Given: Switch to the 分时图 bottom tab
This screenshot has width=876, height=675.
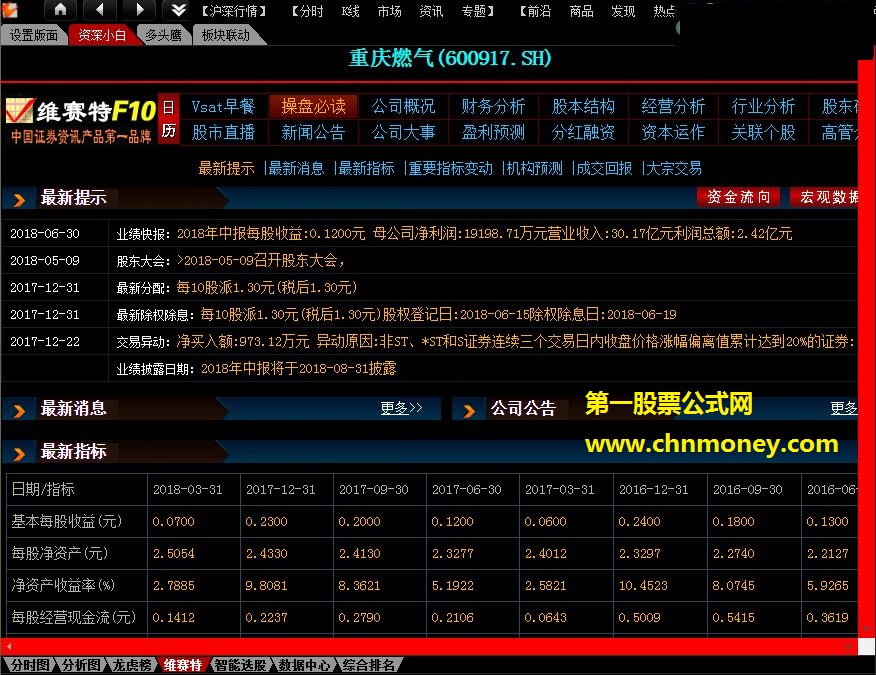Looking at the screenshot, I should click(x=29, y=665).
